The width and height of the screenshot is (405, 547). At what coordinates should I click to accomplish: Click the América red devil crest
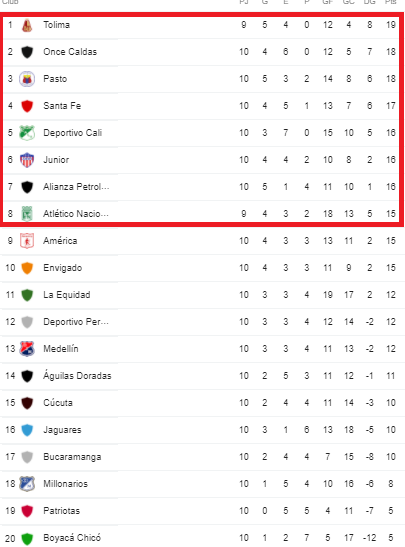click(x=27, y=241)
